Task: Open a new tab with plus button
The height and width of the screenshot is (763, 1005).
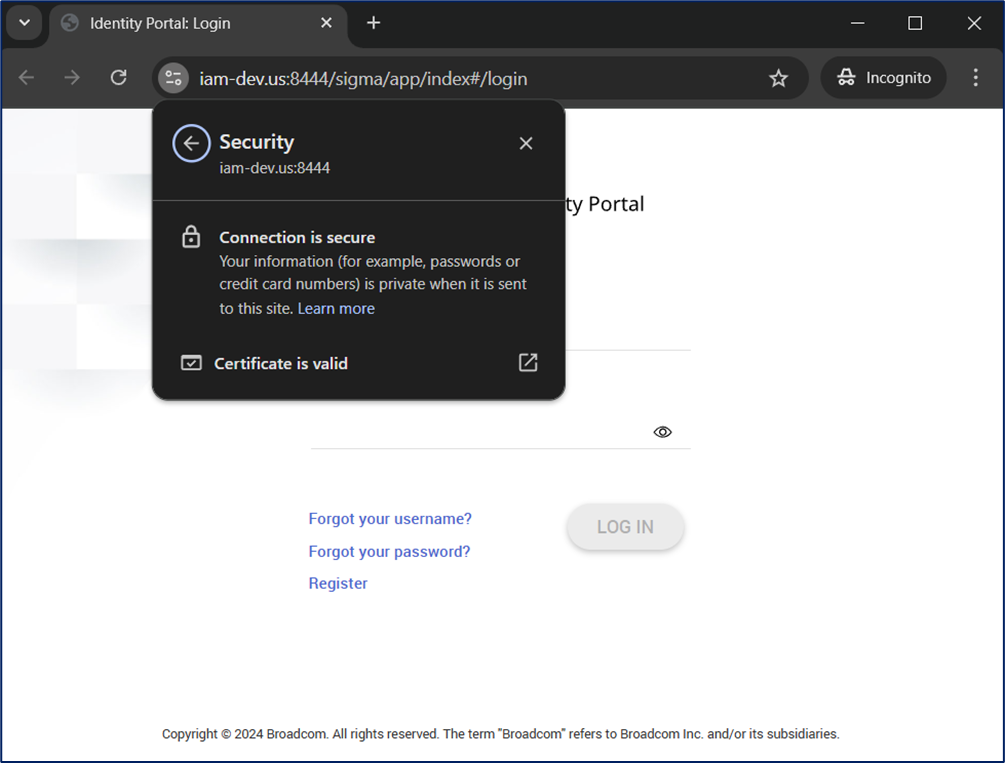Action: tap(373, 23)
